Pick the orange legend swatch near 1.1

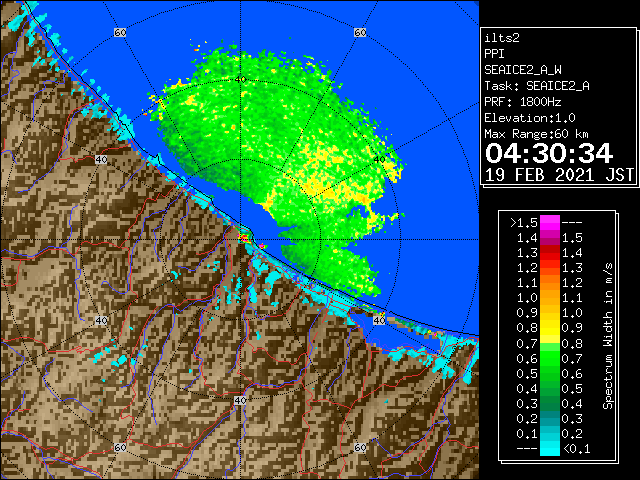(x=550, y=283)
